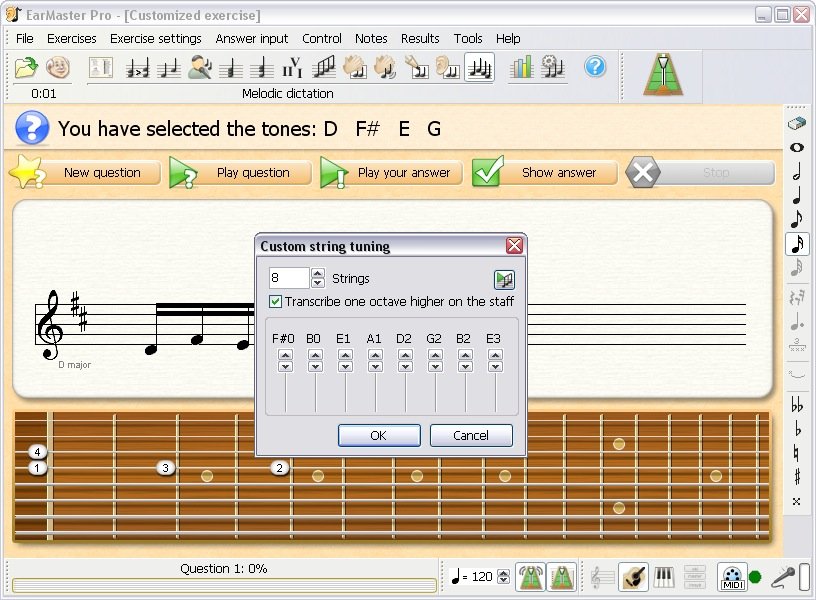
Task: Select the chord progressions II-V-I icon
Action: (292, 68)
